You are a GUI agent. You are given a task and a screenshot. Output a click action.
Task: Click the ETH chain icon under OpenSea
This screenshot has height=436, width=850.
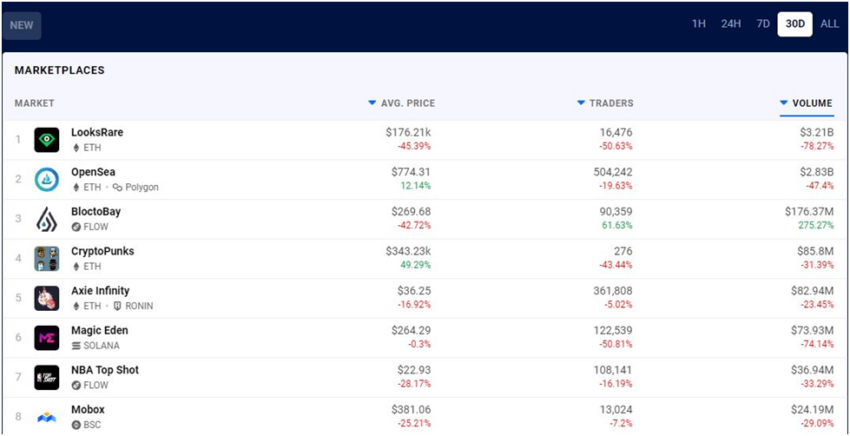tap(76, 187)
